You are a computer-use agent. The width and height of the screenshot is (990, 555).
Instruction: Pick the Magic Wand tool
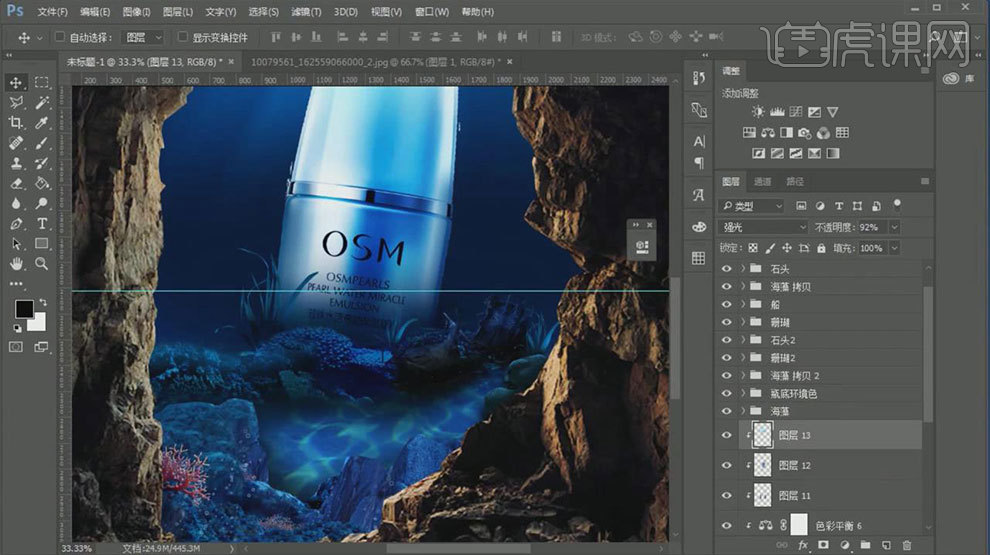42,103
